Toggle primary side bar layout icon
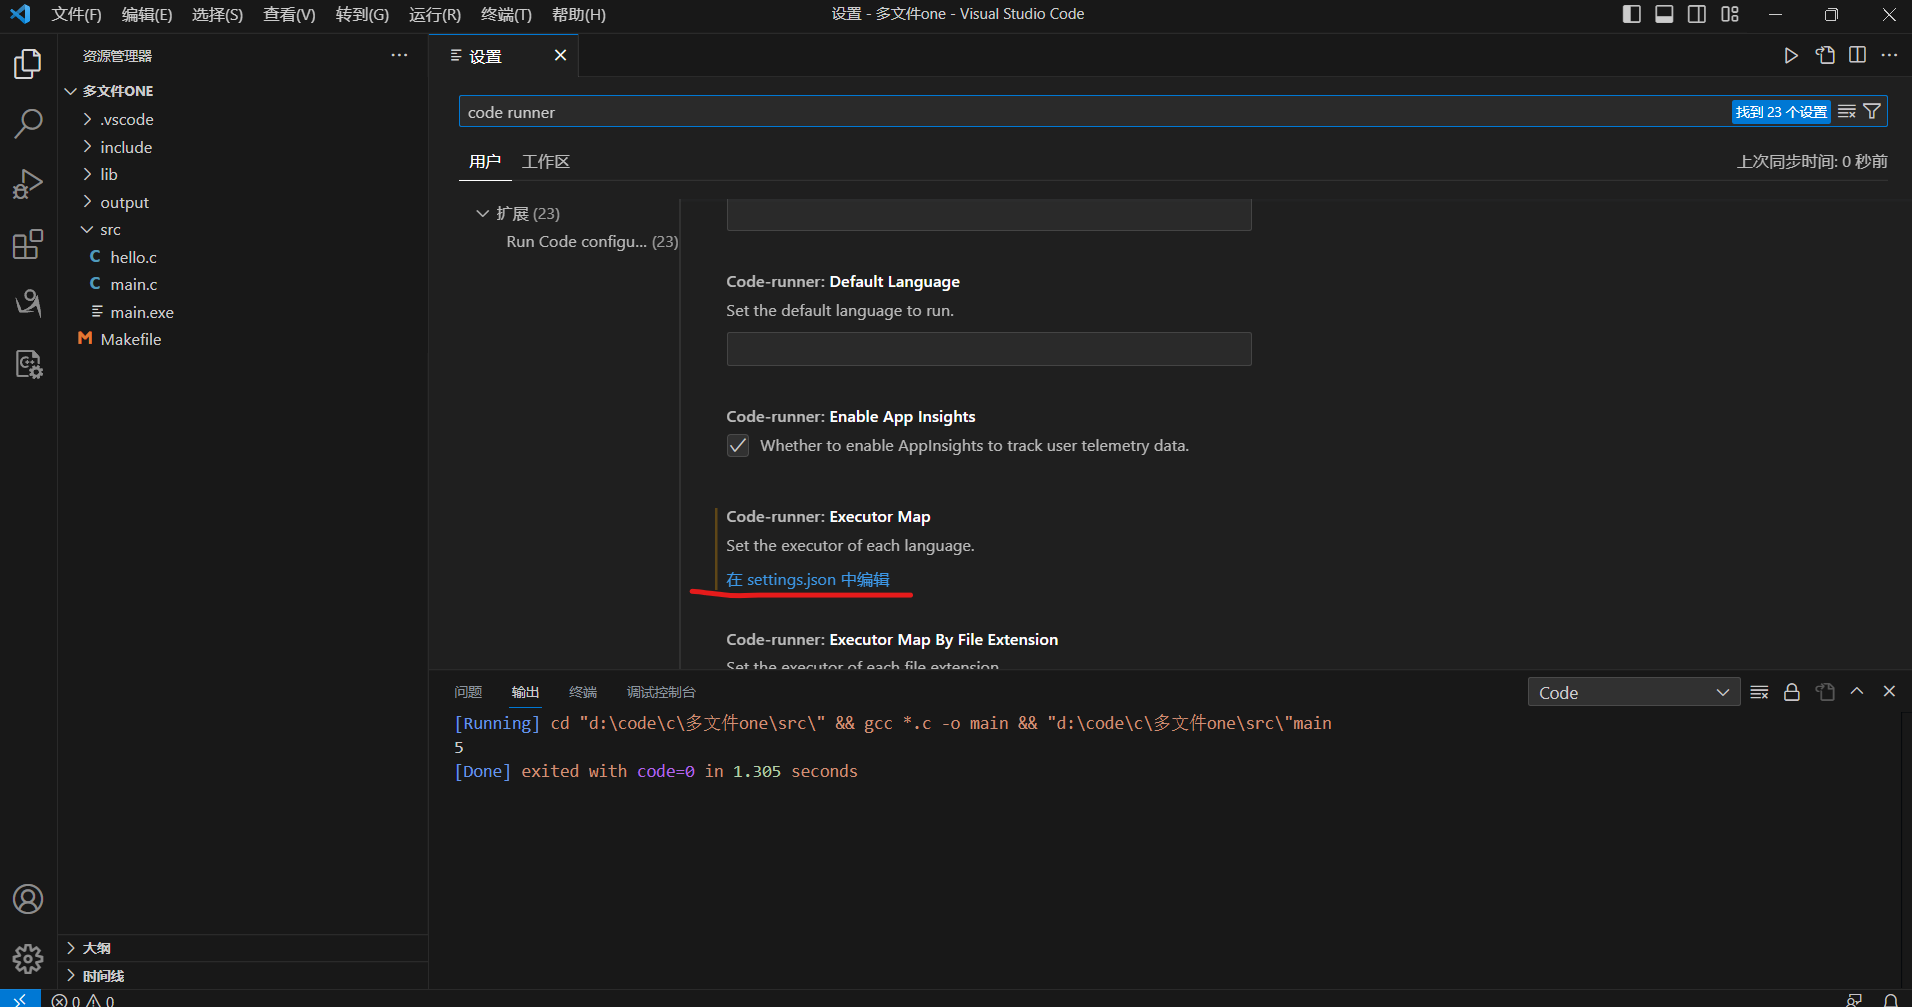1912x1007 pixels. 1631,14
